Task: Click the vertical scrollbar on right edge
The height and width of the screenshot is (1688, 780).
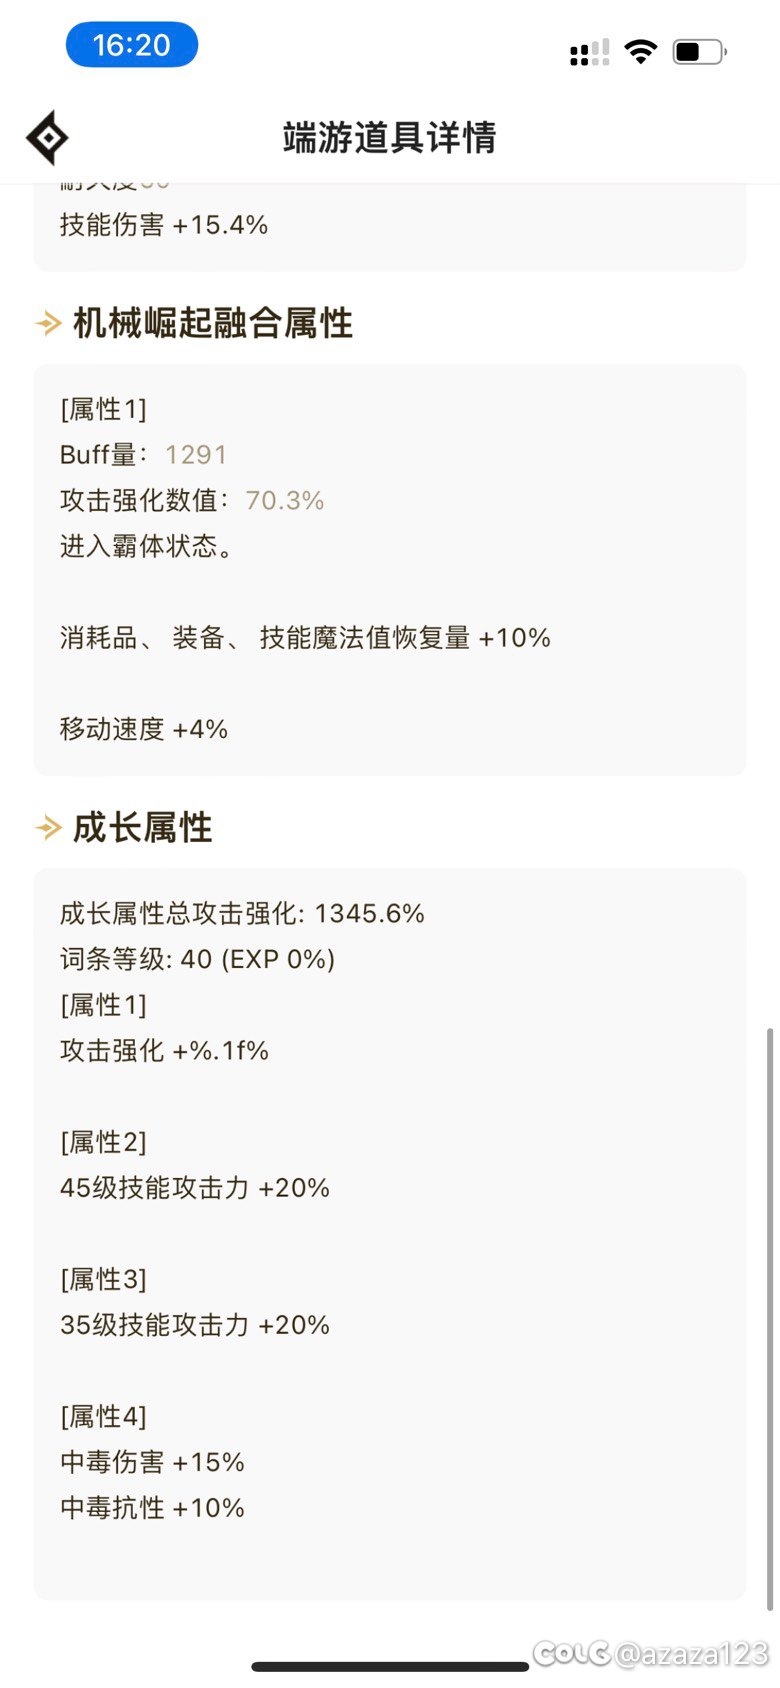Action: [769, 1318]
